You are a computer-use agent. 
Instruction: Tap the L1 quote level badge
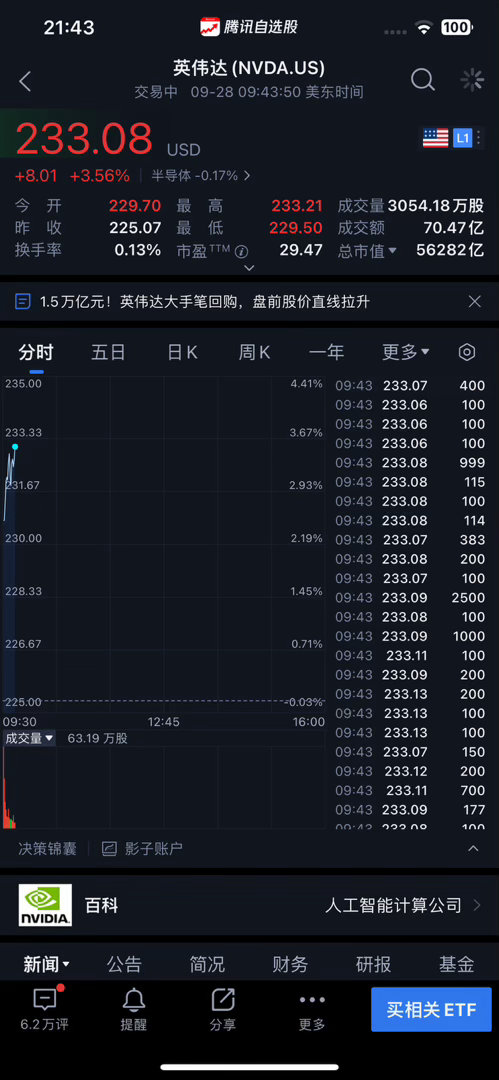pyautogui.click(x=462, y=138)
